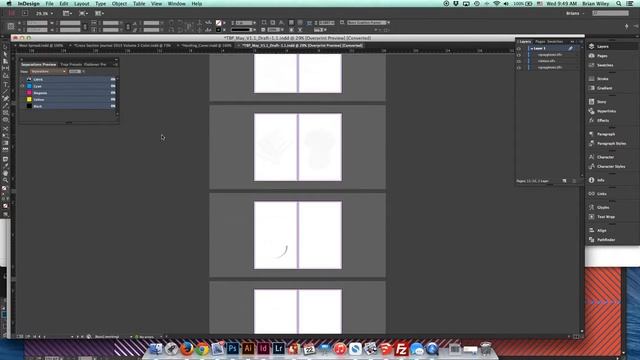Toggle visibility of second sublayer item

(519, 61)
